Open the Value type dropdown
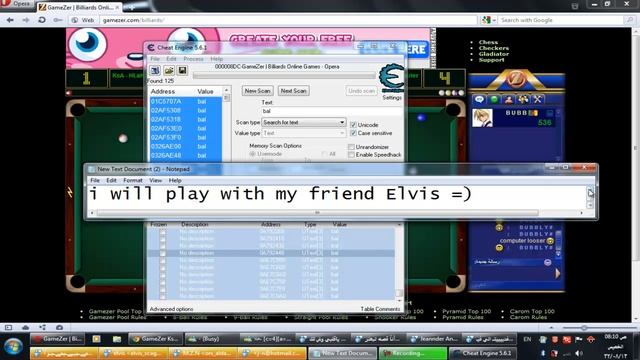The height and width of the screenshot is (360, 640). point(304,133)
